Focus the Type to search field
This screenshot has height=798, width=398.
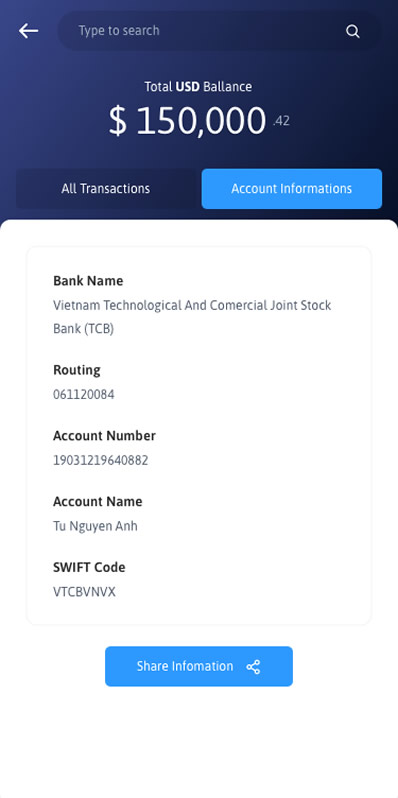[219, 31]
